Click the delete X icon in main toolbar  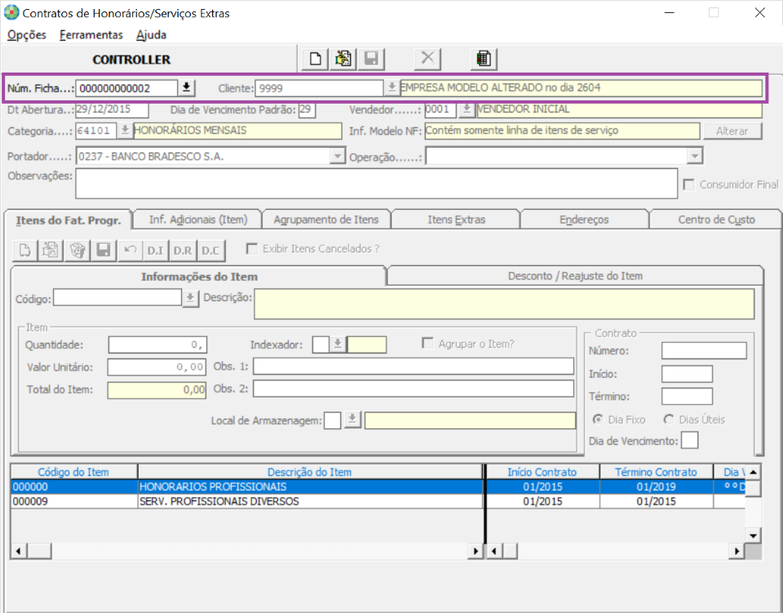(427, 58)
